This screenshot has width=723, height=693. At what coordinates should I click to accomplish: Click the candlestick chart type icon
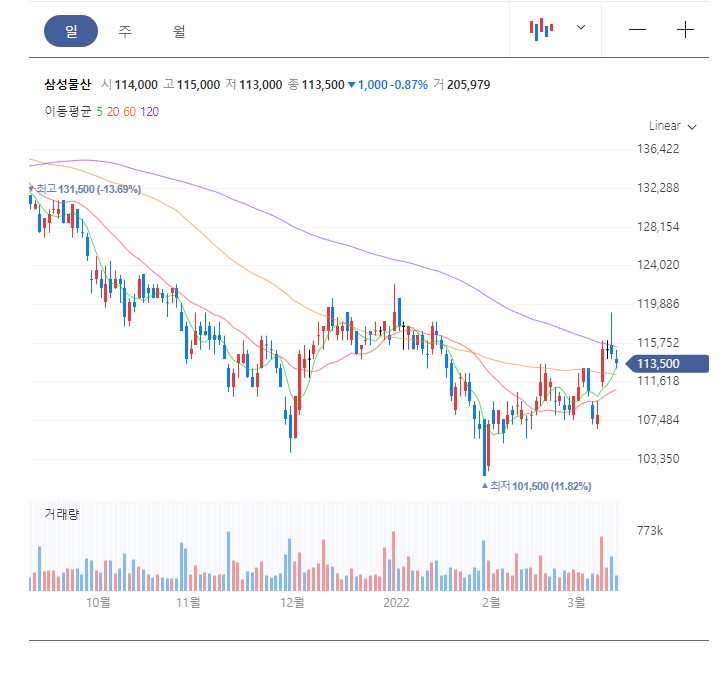pyautogui.click(x=541, y=29)
